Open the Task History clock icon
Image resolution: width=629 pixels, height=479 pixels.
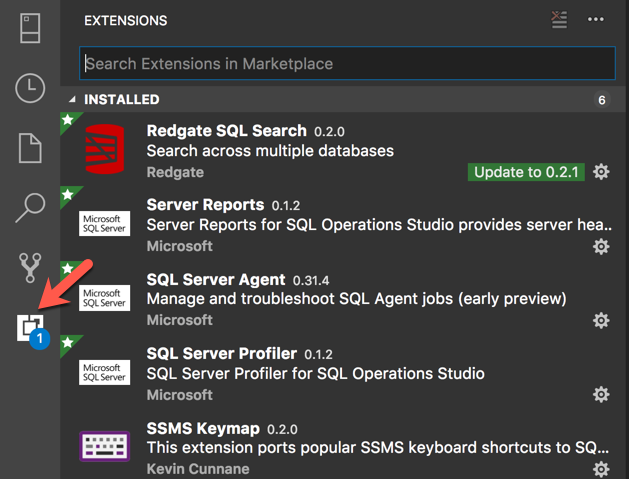point(30,88)
